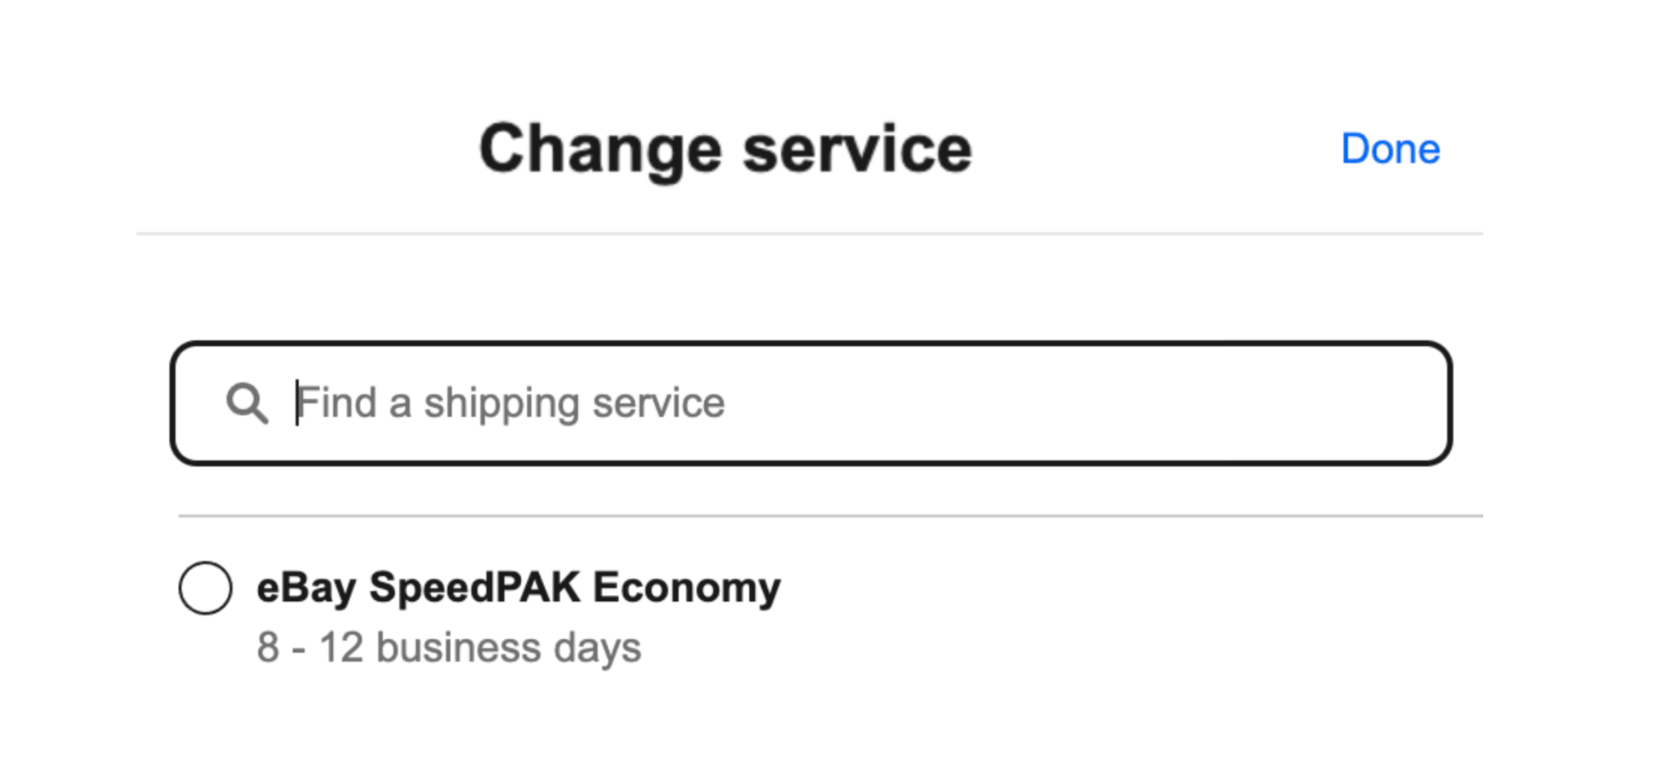Click the word eBay in the option label
This screenshot has width=1668, height=780.
pyautogui.click(x=306, y=587)
